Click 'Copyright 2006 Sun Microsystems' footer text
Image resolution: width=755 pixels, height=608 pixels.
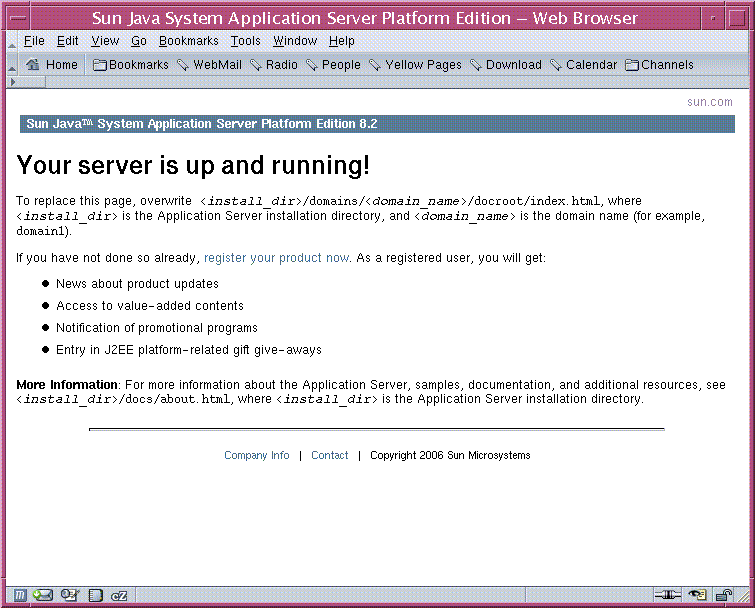pyautogui.click(x=450, y=455)
